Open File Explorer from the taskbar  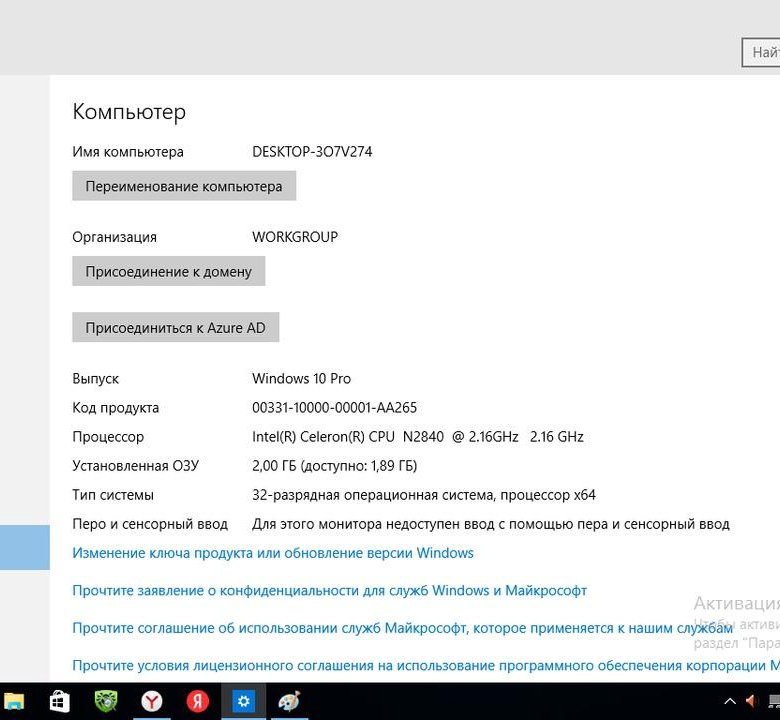[x=14, y=701]
